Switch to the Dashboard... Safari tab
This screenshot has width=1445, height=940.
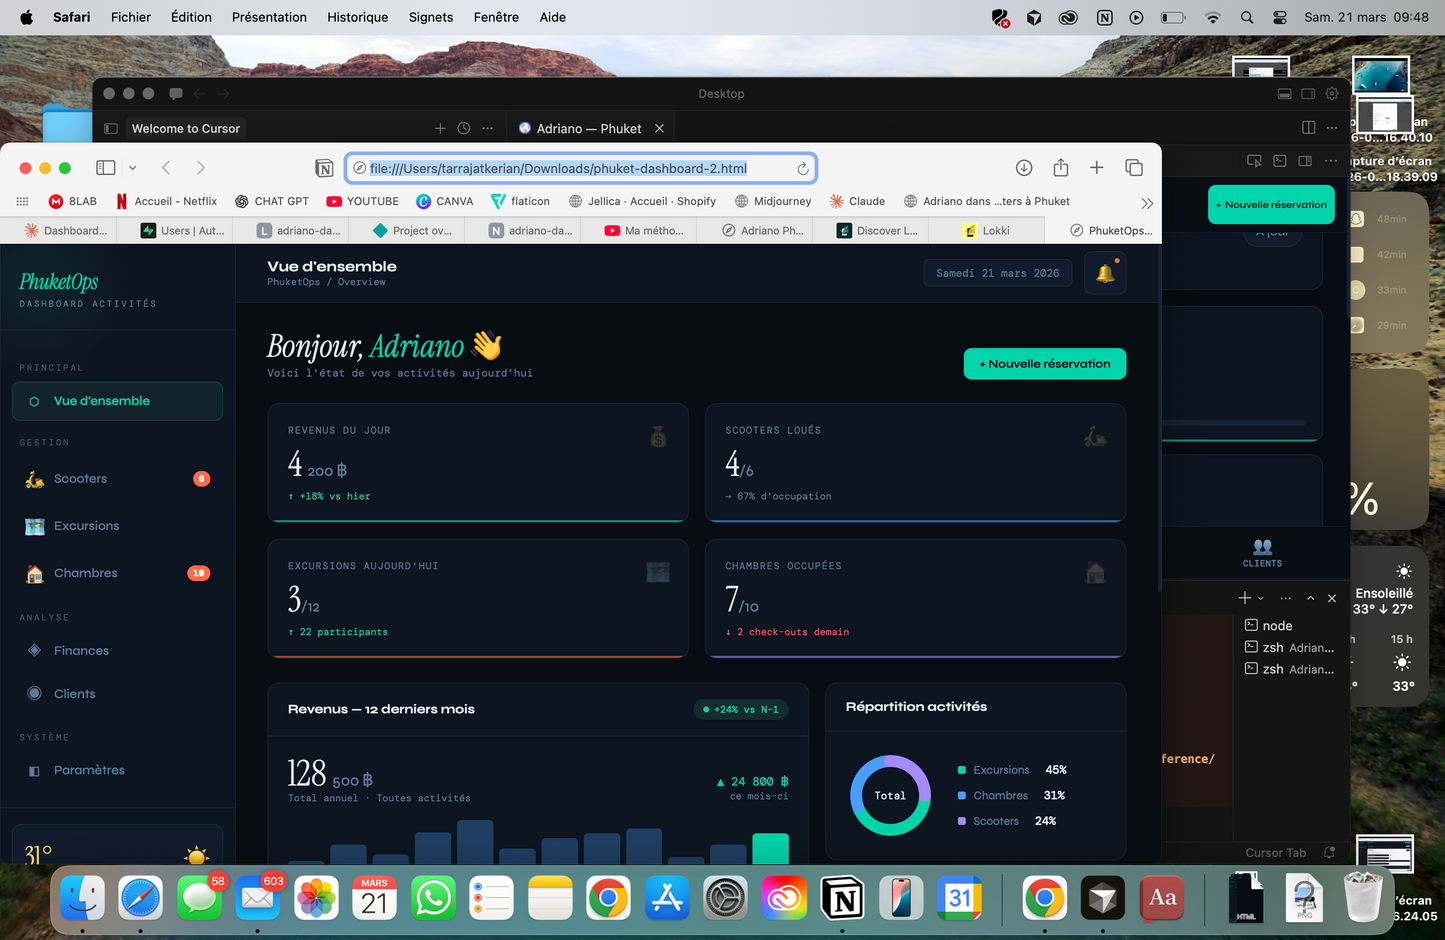coord(65,230)
